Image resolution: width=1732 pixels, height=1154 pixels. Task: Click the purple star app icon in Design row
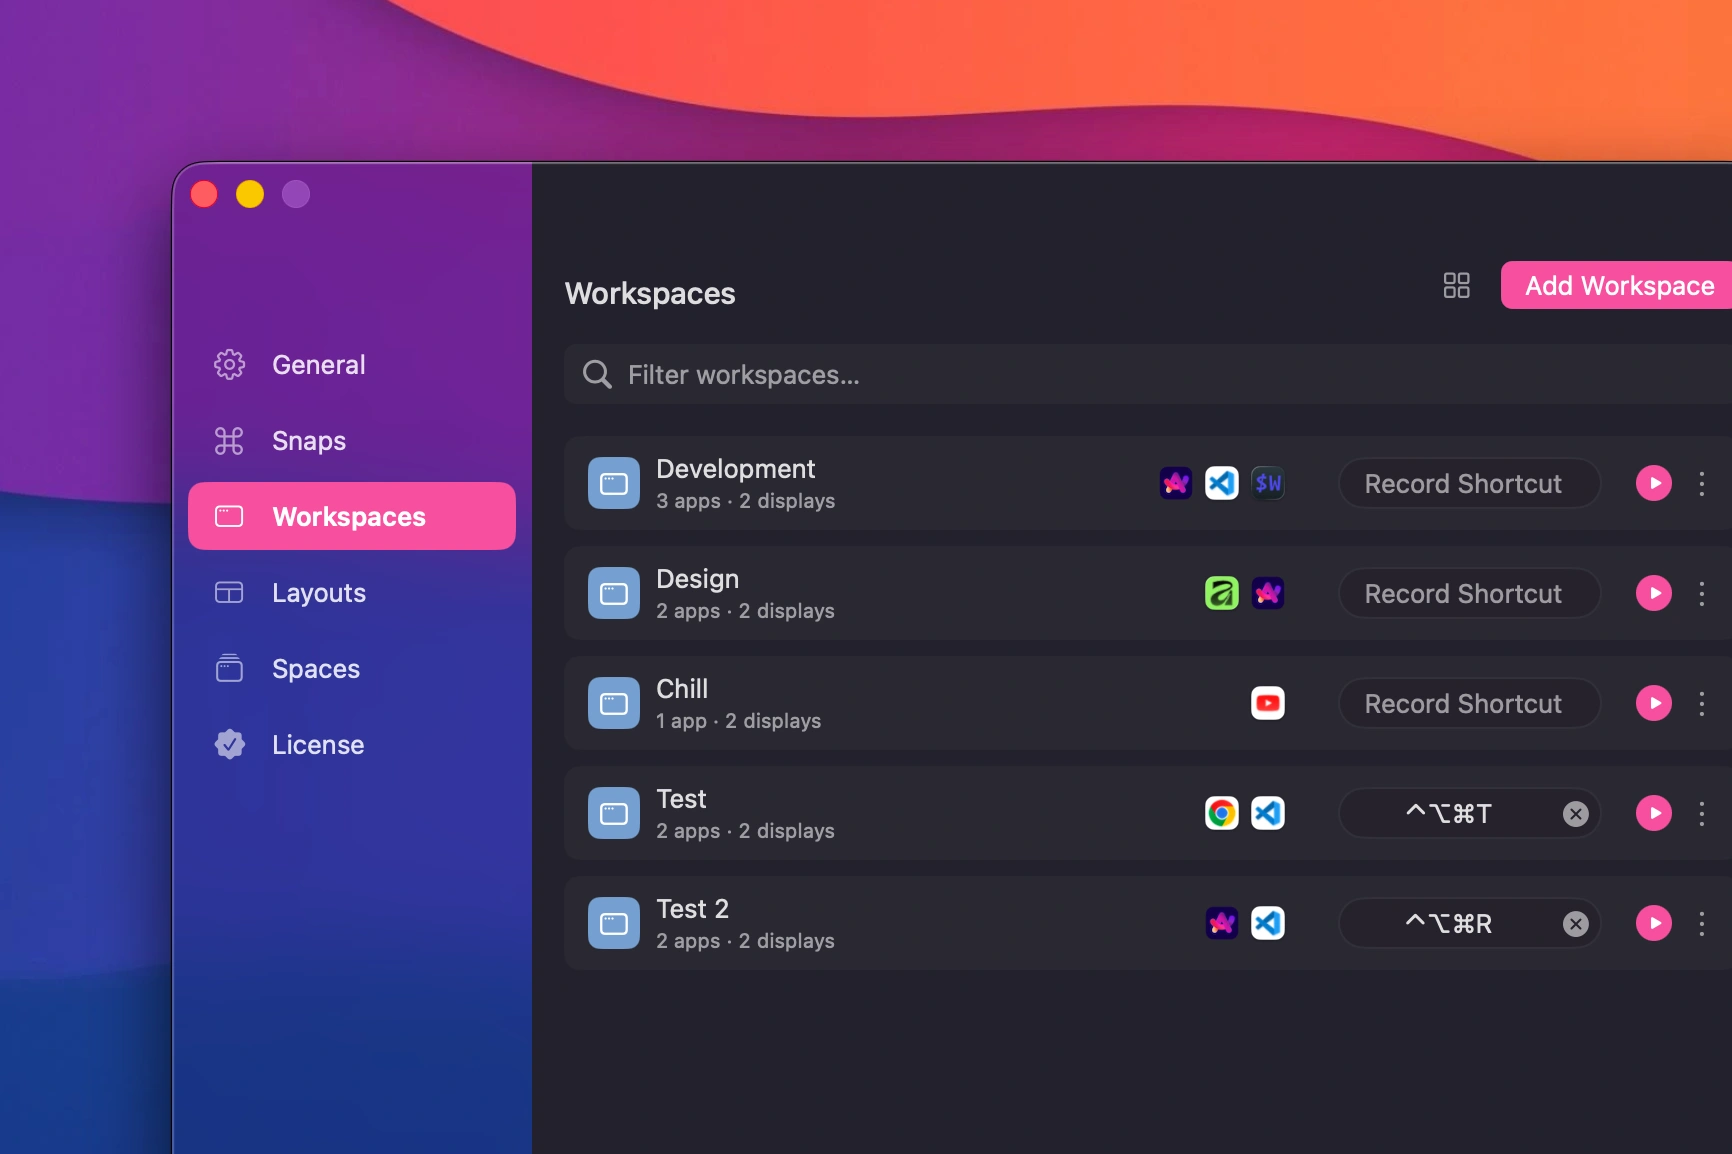tap(1268, 594)
